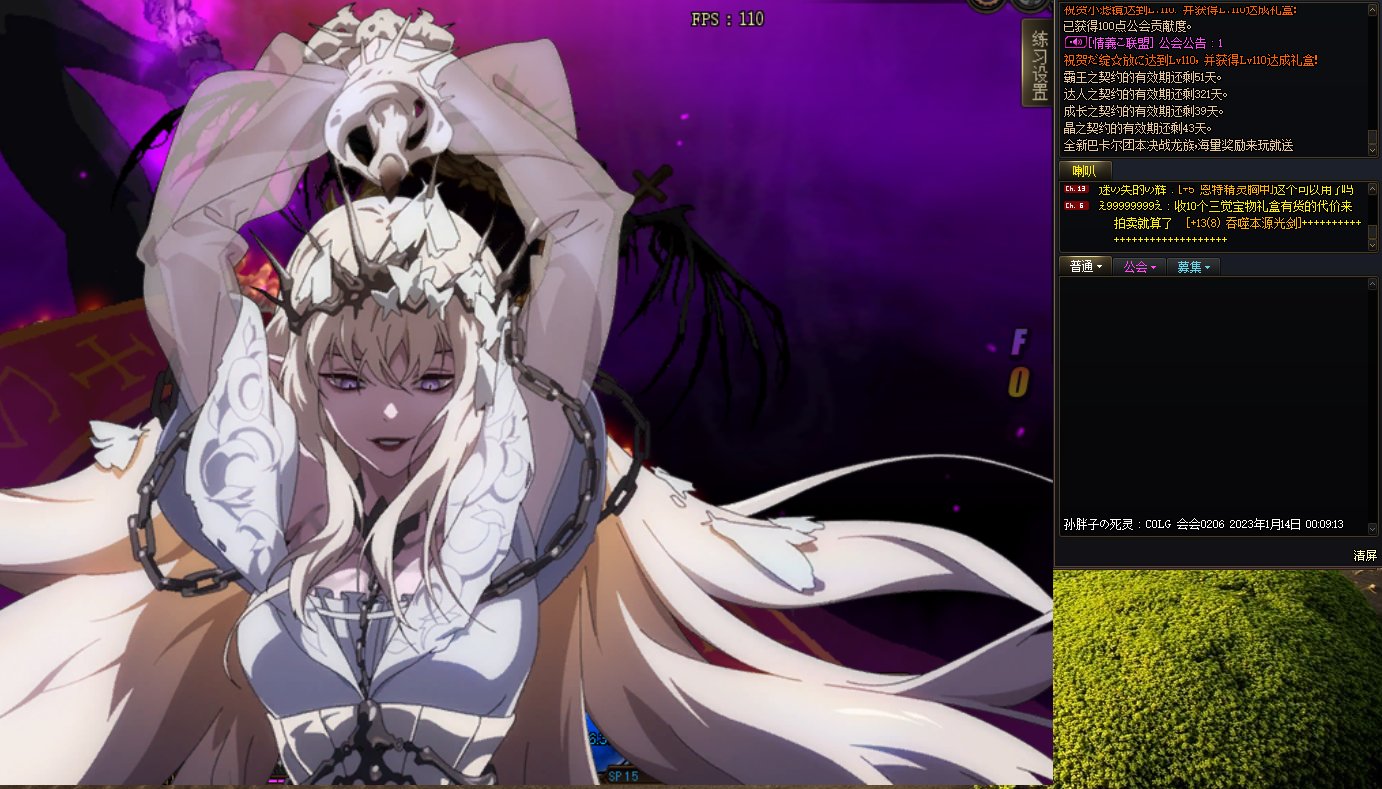This screenshot has width=1382, height=789.
Task: Click the player name 孙胖子の死灵
Action: click(1100, 524)
